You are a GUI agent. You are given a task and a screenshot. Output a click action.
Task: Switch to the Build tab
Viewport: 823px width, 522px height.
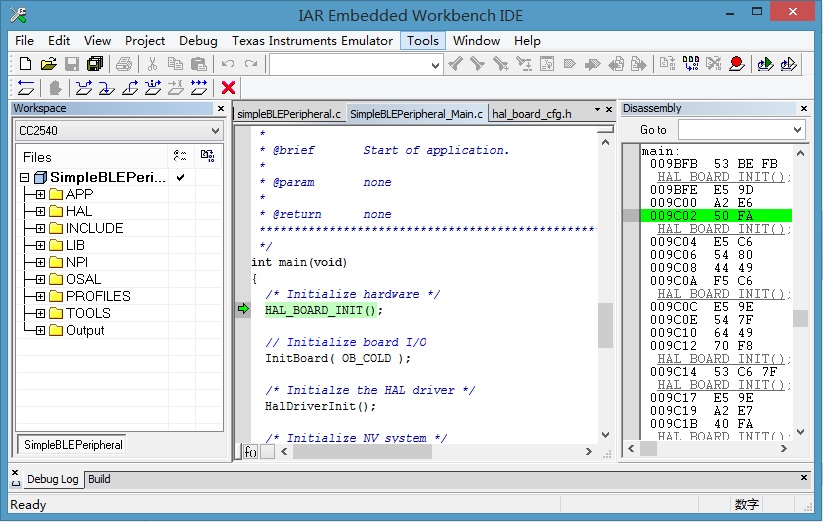pyautogui.click(x=99, y=479)
